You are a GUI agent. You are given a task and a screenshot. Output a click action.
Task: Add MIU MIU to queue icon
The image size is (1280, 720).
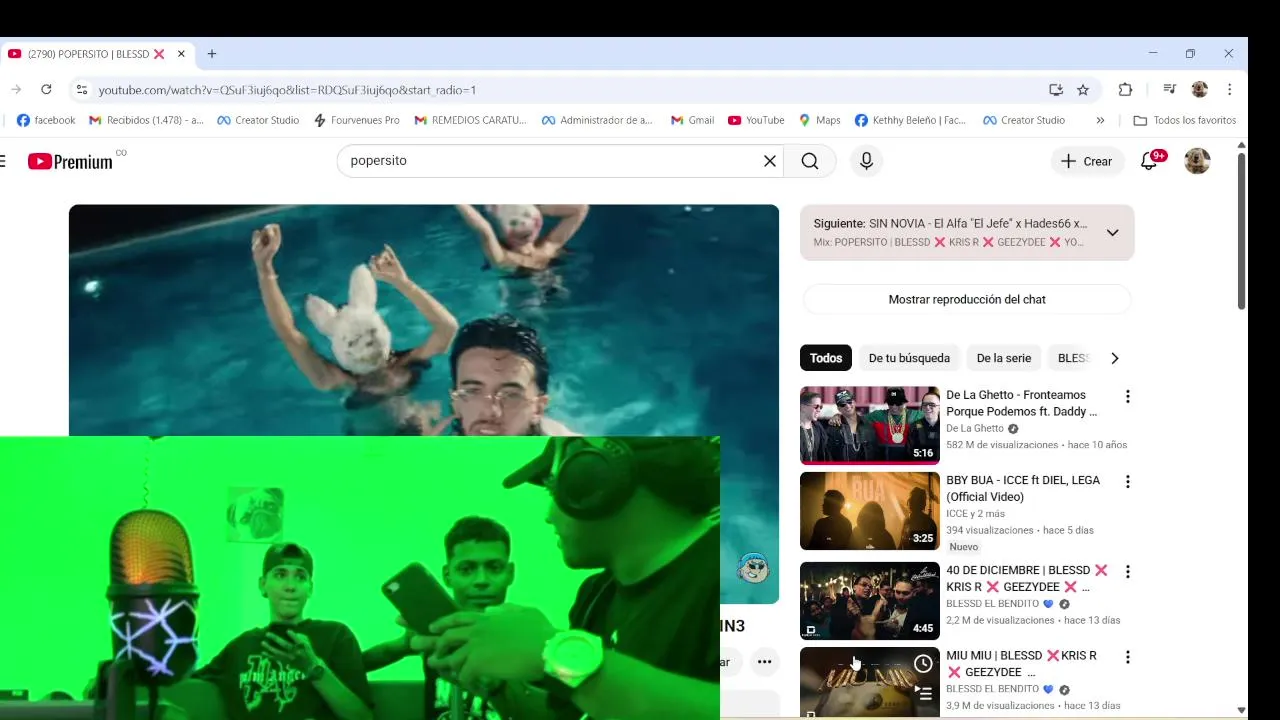[x=923, y=693]
